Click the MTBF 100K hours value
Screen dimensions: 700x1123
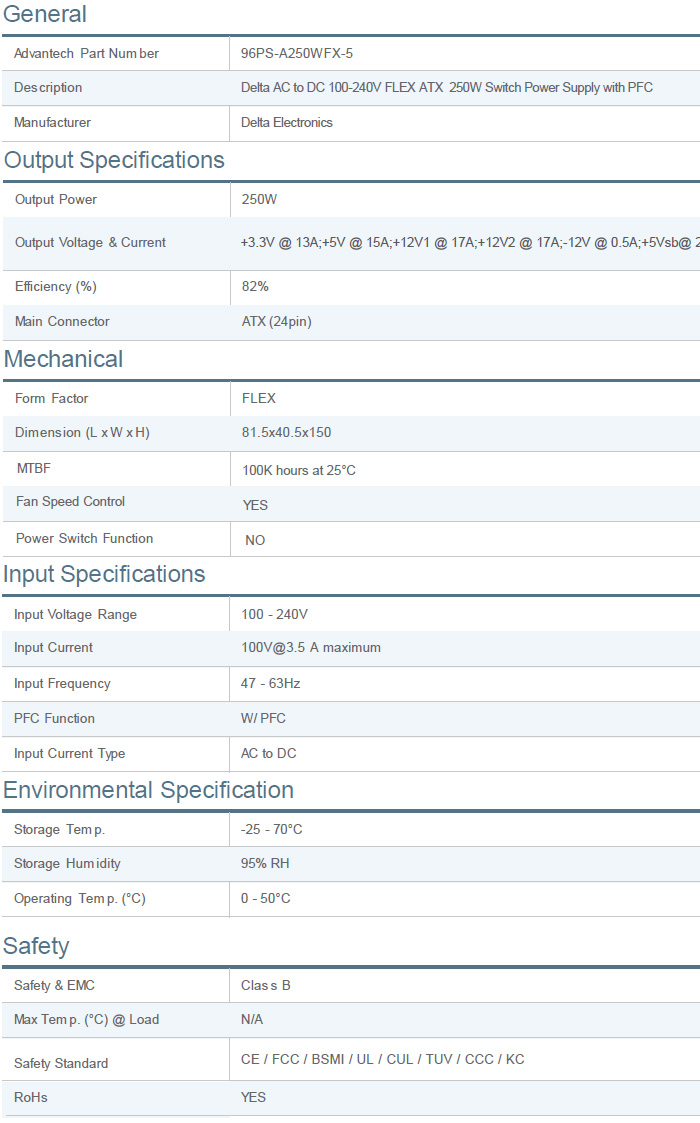298,470
